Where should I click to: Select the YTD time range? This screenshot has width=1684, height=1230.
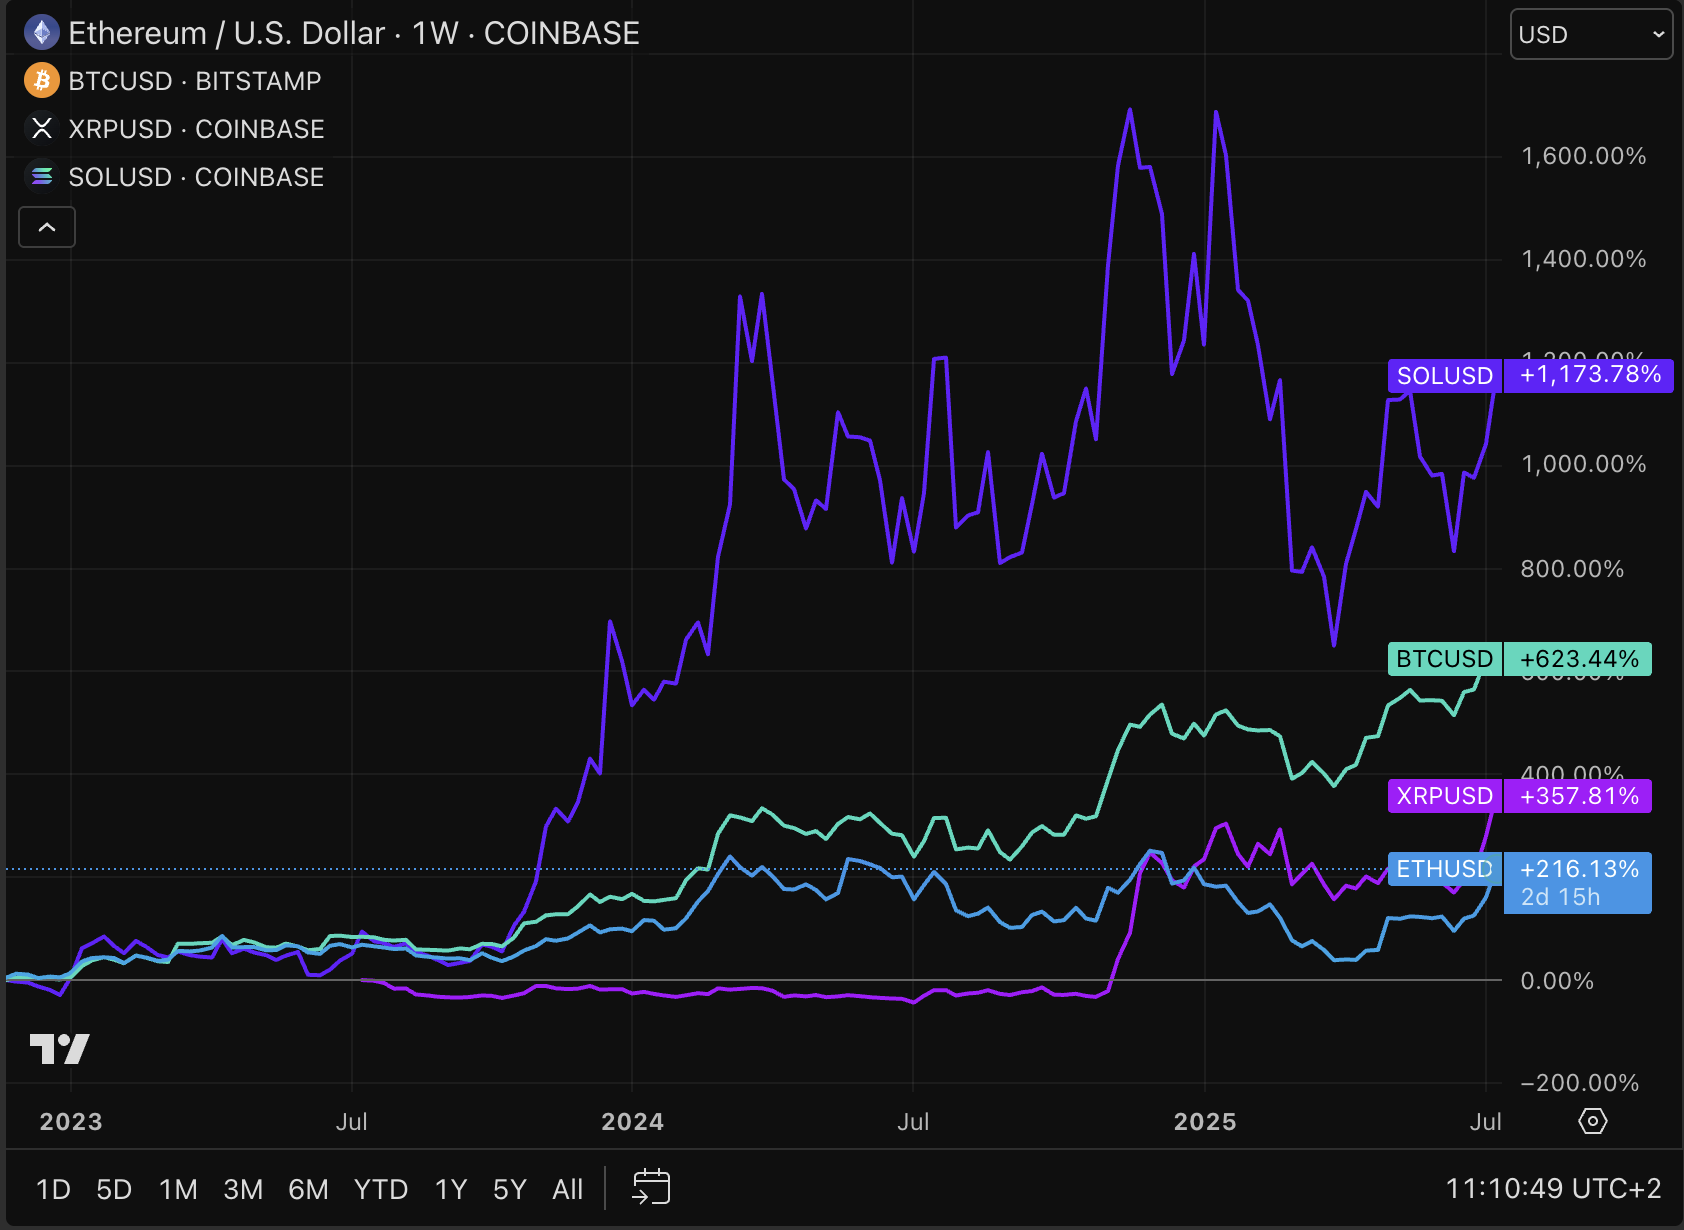coord(381,1189)
